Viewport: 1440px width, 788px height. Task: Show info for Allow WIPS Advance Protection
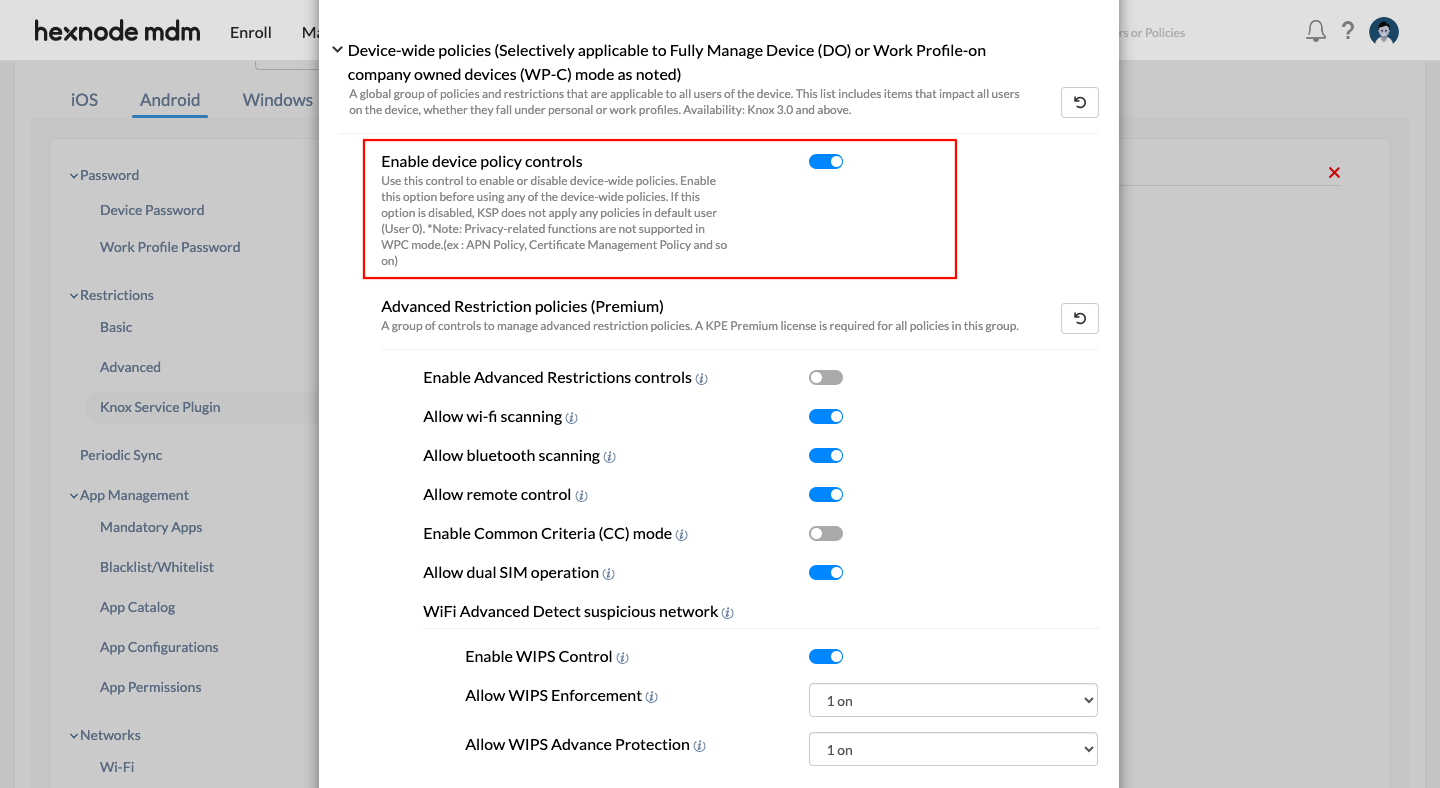[700, 746]
